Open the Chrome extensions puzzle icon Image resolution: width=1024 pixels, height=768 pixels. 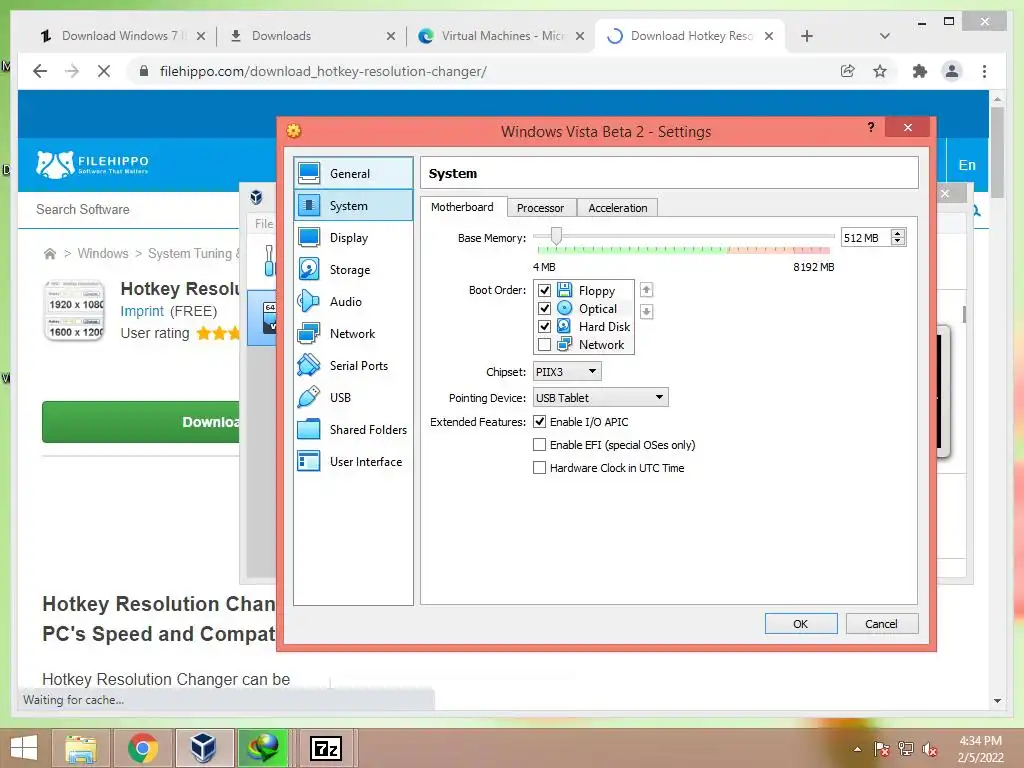[920, 71]
